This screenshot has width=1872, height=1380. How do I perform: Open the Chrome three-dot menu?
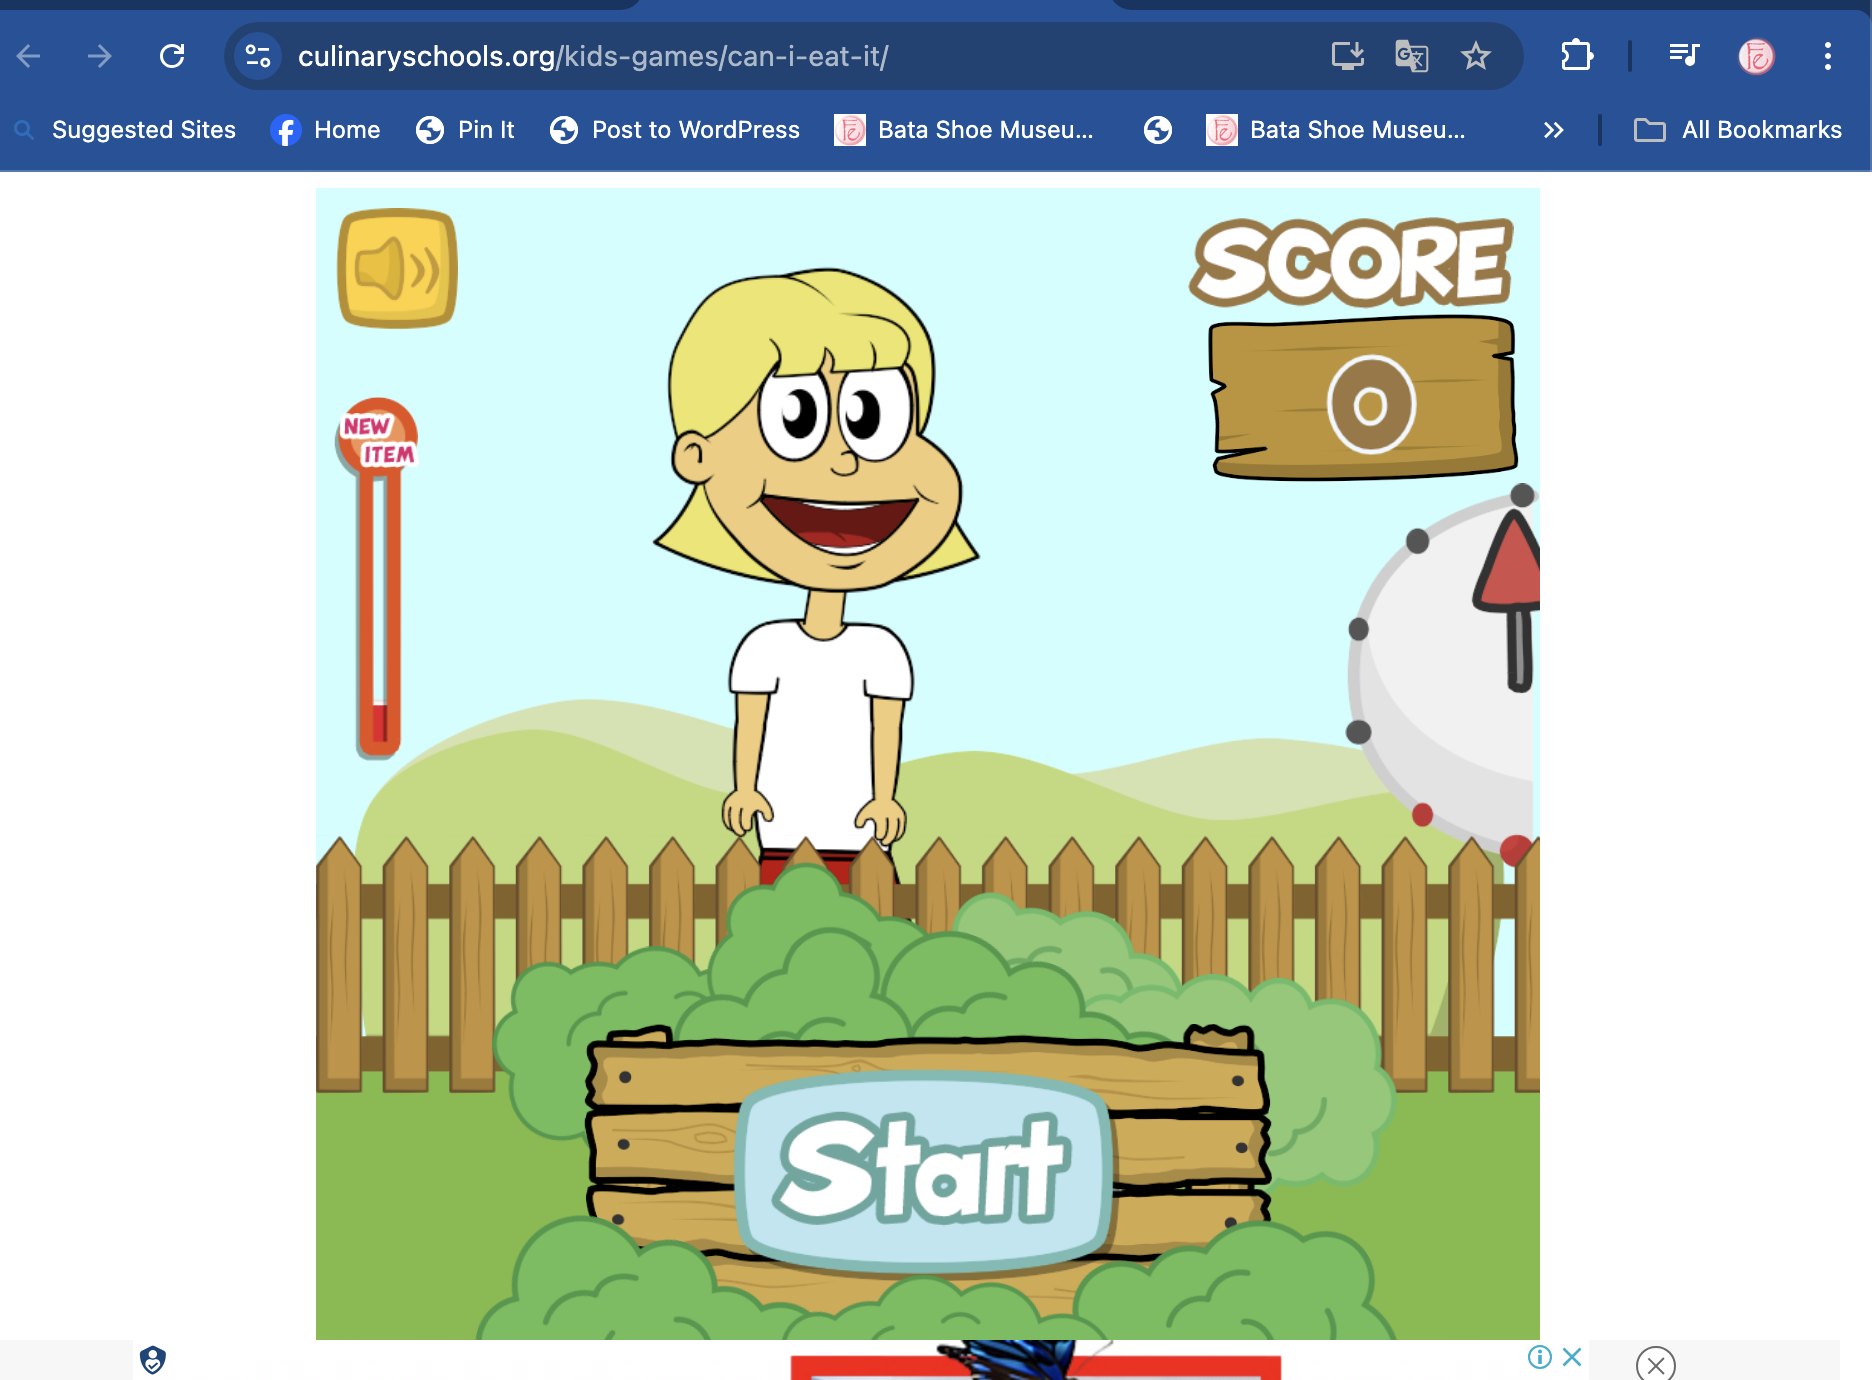coord(1827,56)
